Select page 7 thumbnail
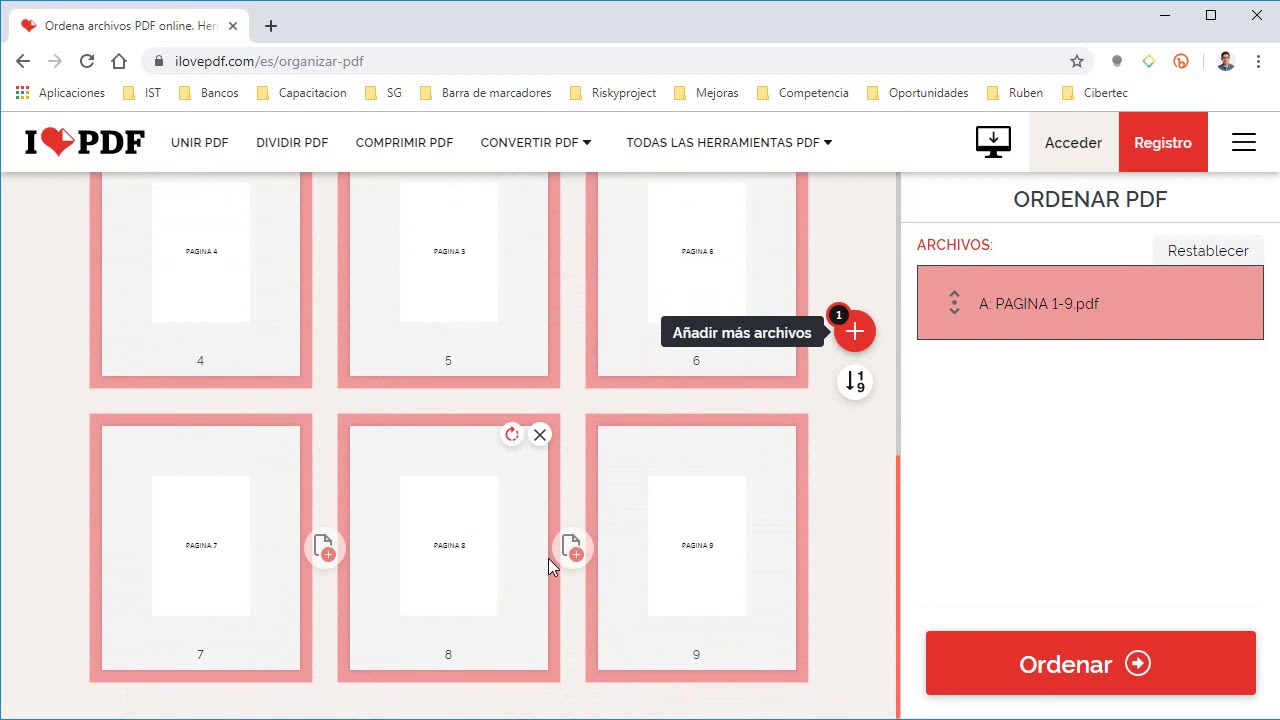1280x720 pixels. [201, 548]
